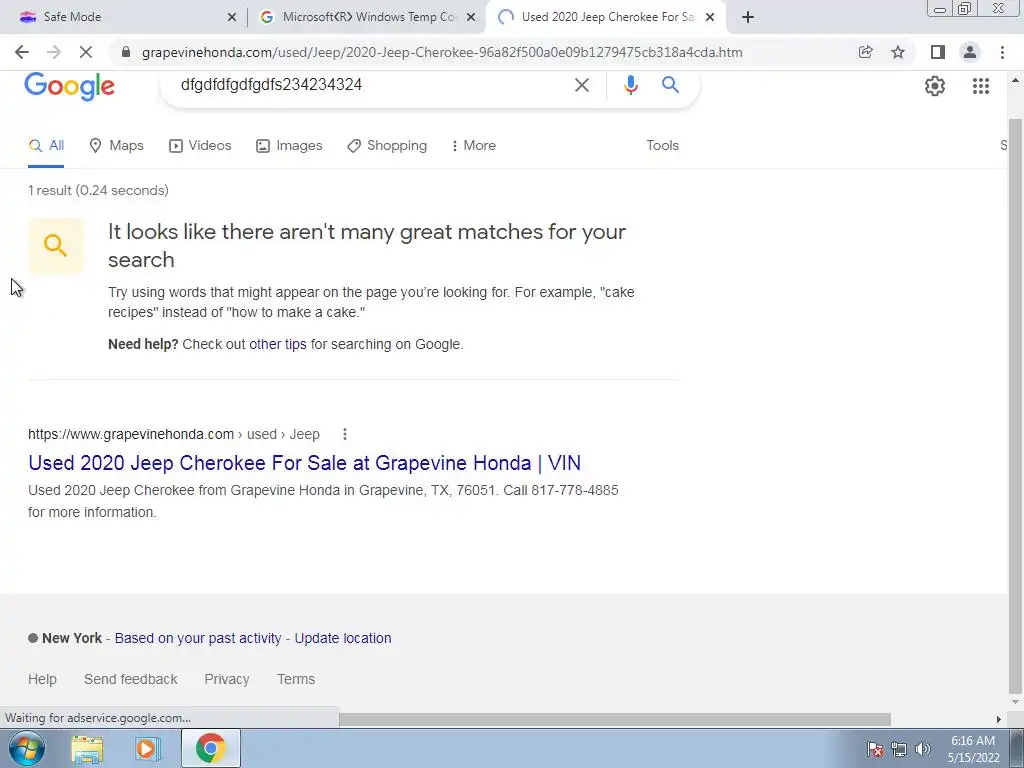Image resolution: width=1024 pixels, height=768 pixels.
Task: Open Action Center flag icon
Action: coord(875,749)
